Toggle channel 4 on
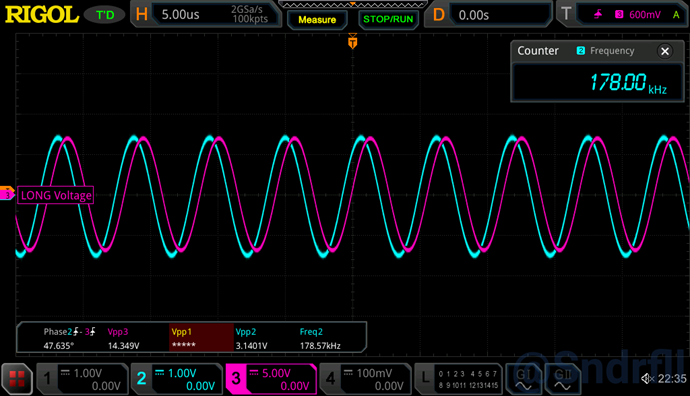The image size is (690, 396). [x=365, y=379]
